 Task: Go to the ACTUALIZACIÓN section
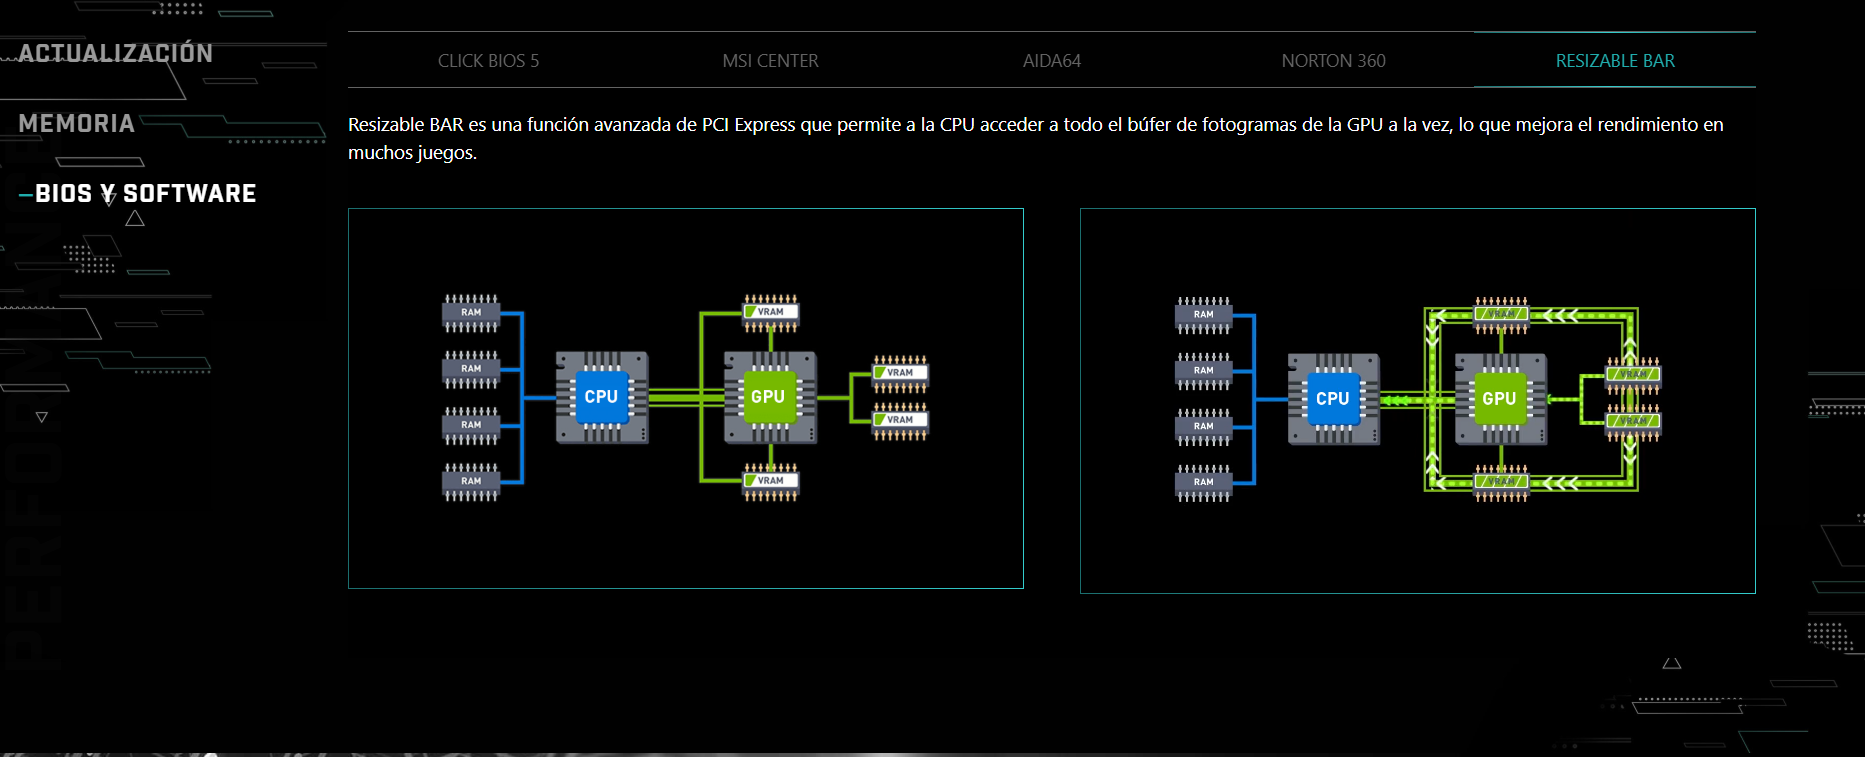[x=116, y=53]
